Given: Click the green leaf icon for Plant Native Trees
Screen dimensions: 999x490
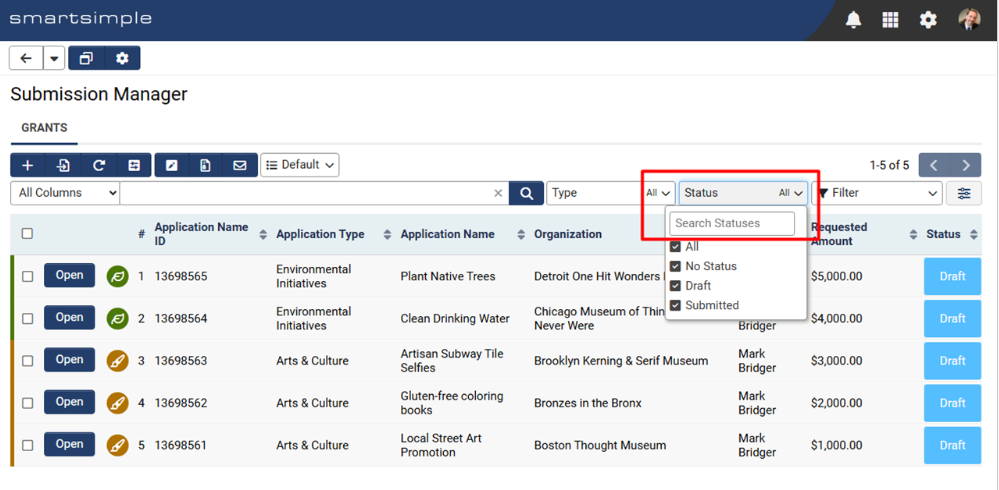Looking at the screenshot, I should (x=117, y=277).
